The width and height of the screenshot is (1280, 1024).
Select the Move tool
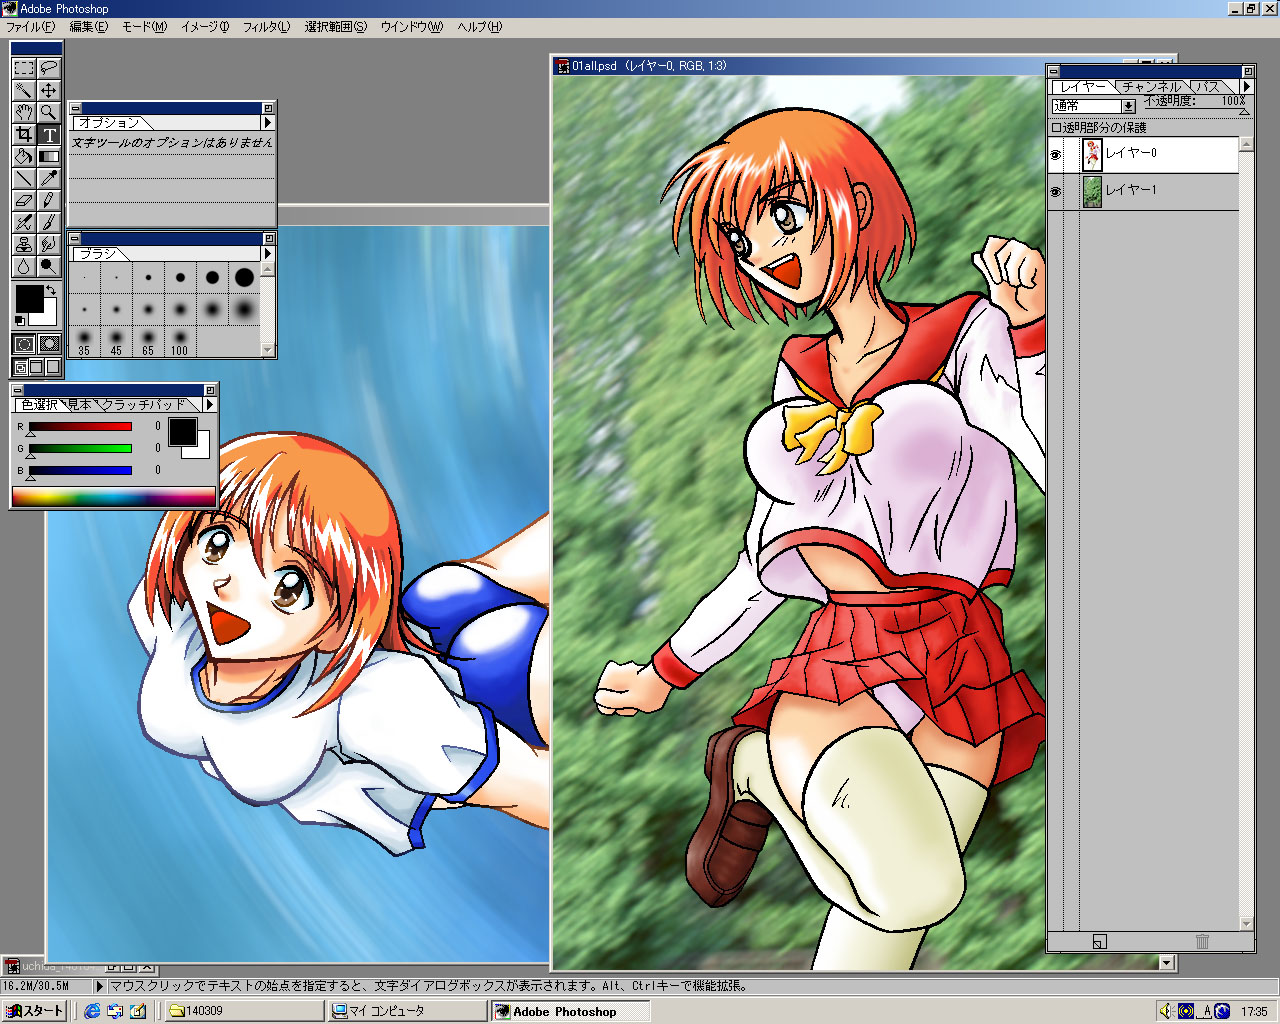(x=48, y=90)
